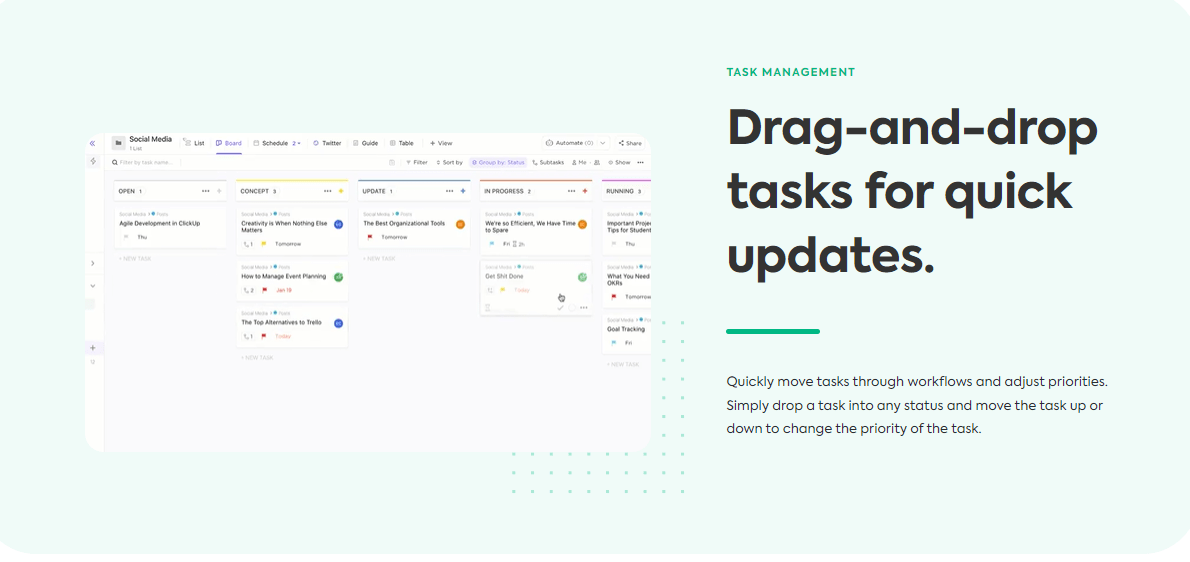Open the How to Manage Event Planning card
Screen dimensions: 1190x562
[292, 281]
